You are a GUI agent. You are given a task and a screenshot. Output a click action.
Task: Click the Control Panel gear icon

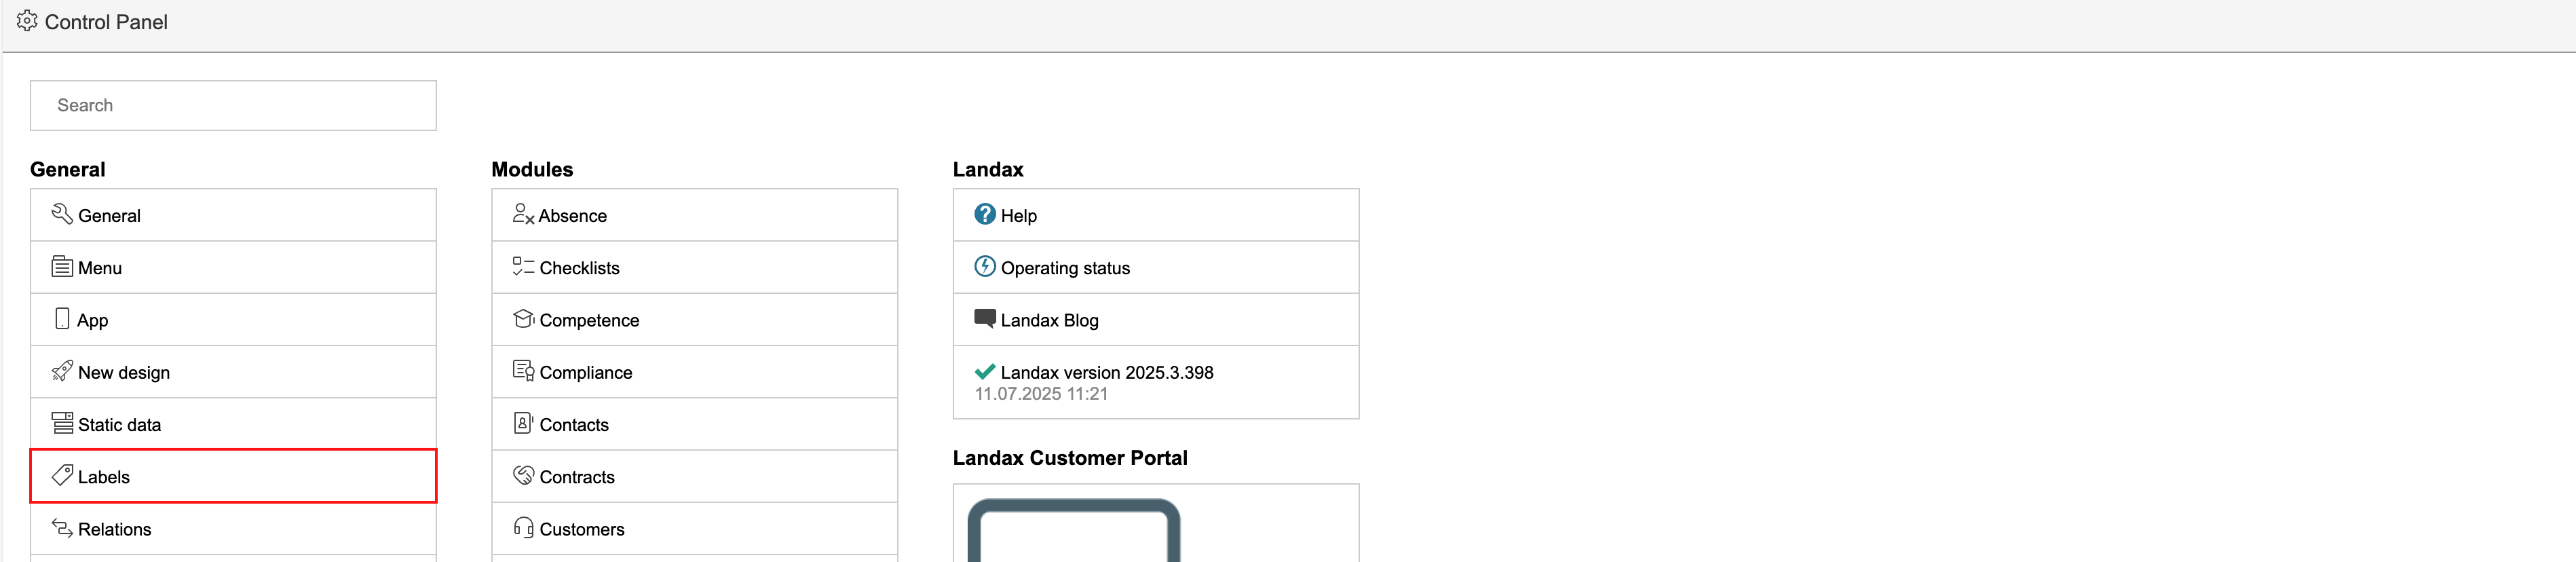click(27, 21)
